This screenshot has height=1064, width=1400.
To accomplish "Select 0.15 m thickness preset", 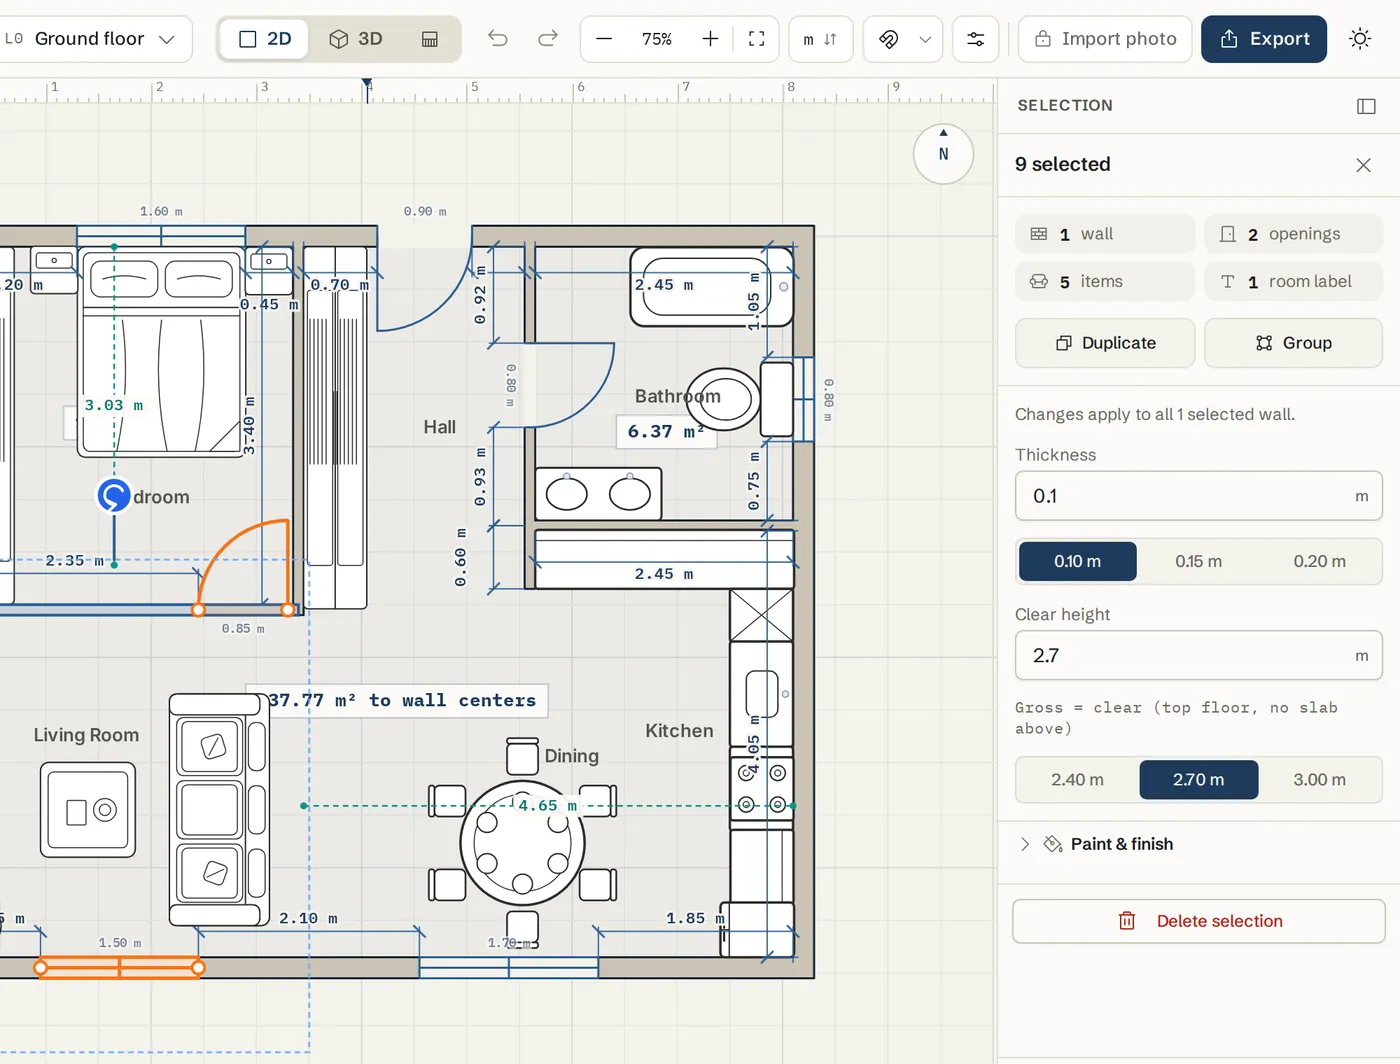I will tap(1198, 561).
